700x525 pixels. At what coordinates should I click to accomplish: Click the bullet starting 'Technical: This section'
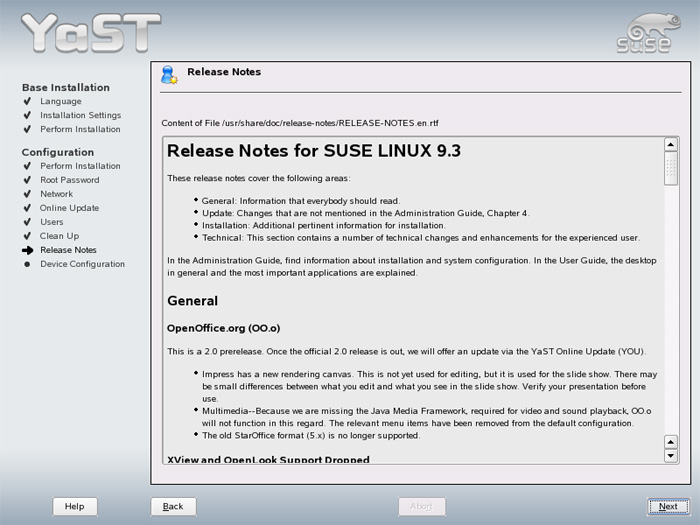click(x=421, y=238)
